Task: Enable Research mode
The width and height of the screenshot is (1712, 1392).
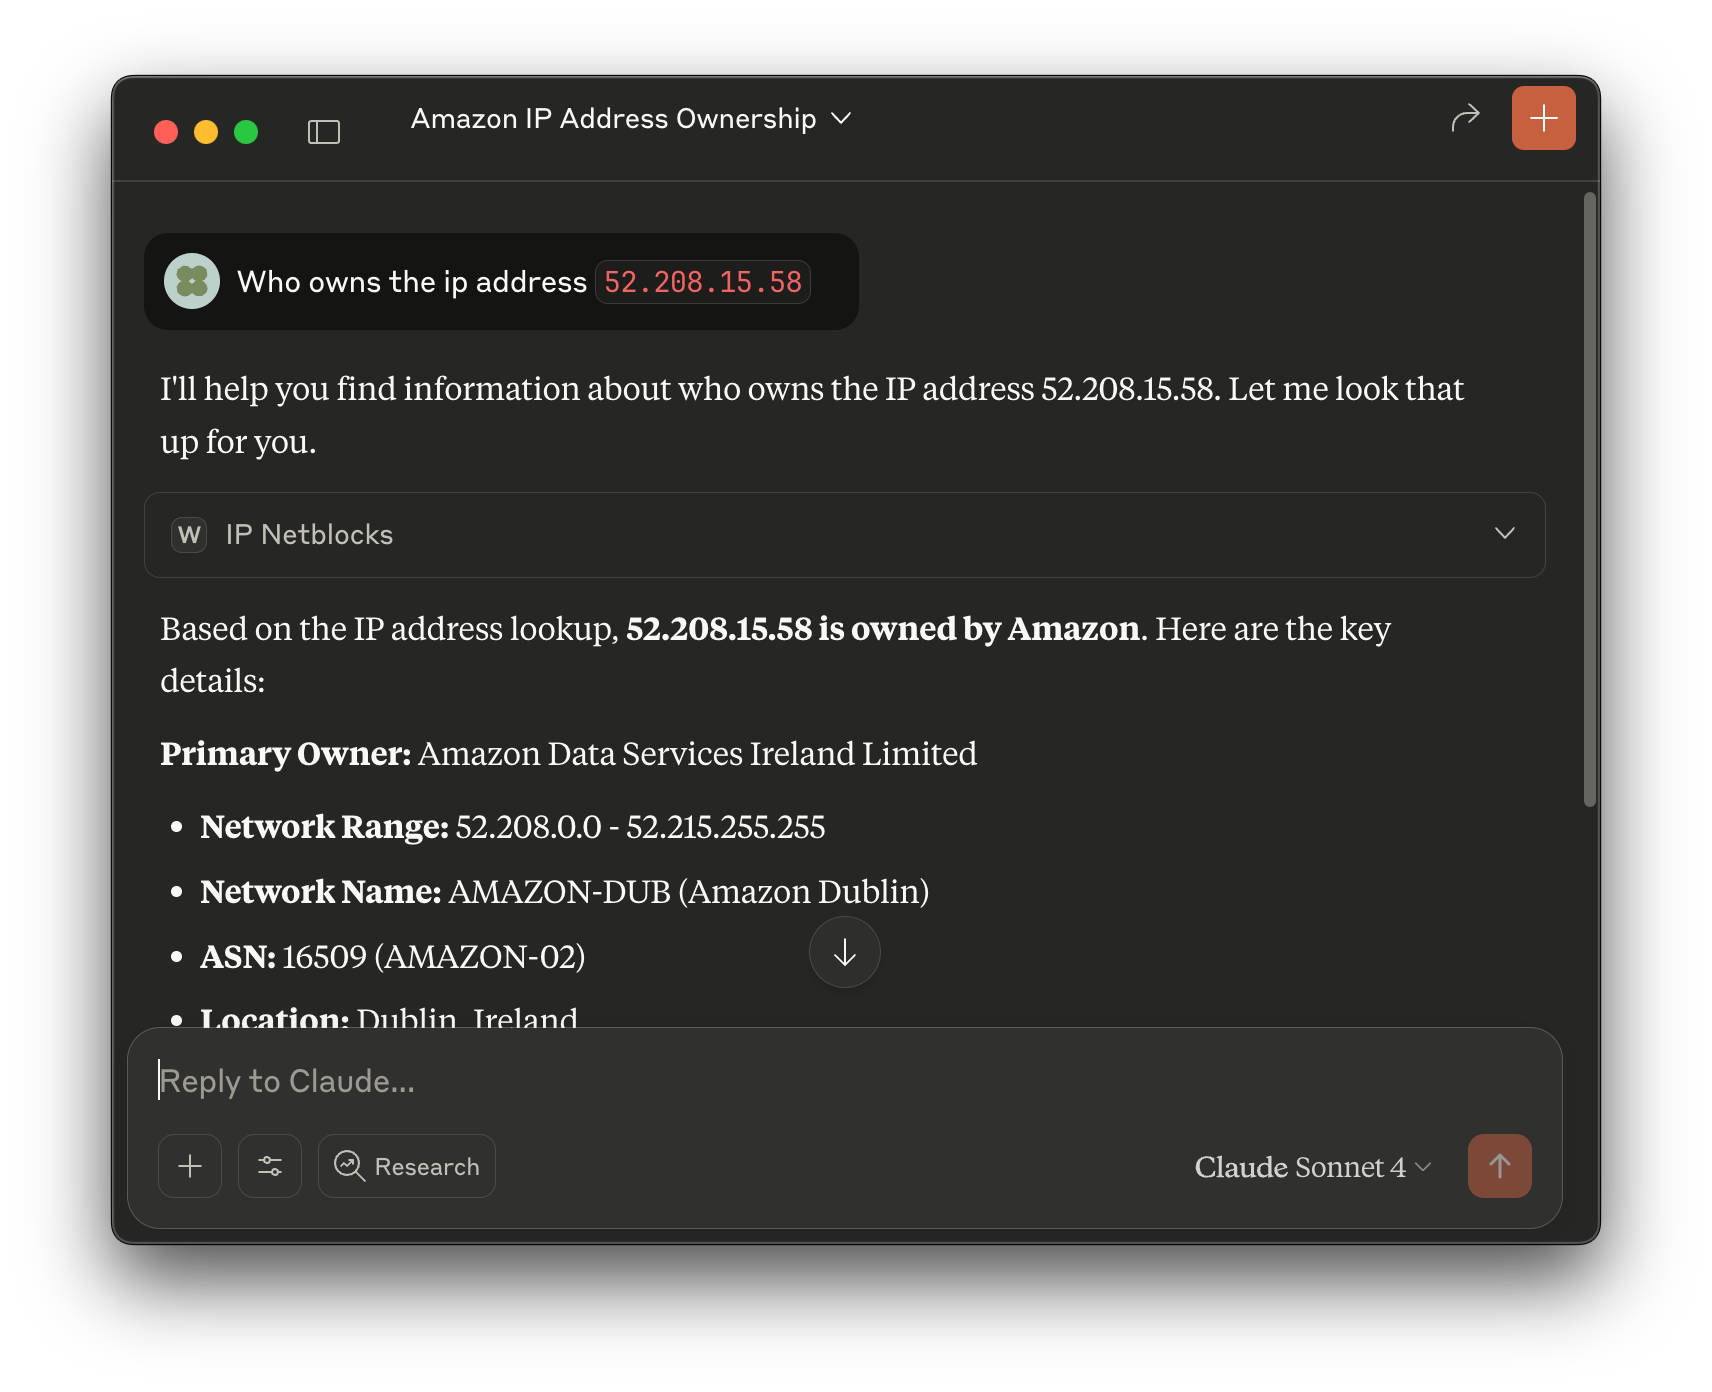Action: [x=406, y=1166]
